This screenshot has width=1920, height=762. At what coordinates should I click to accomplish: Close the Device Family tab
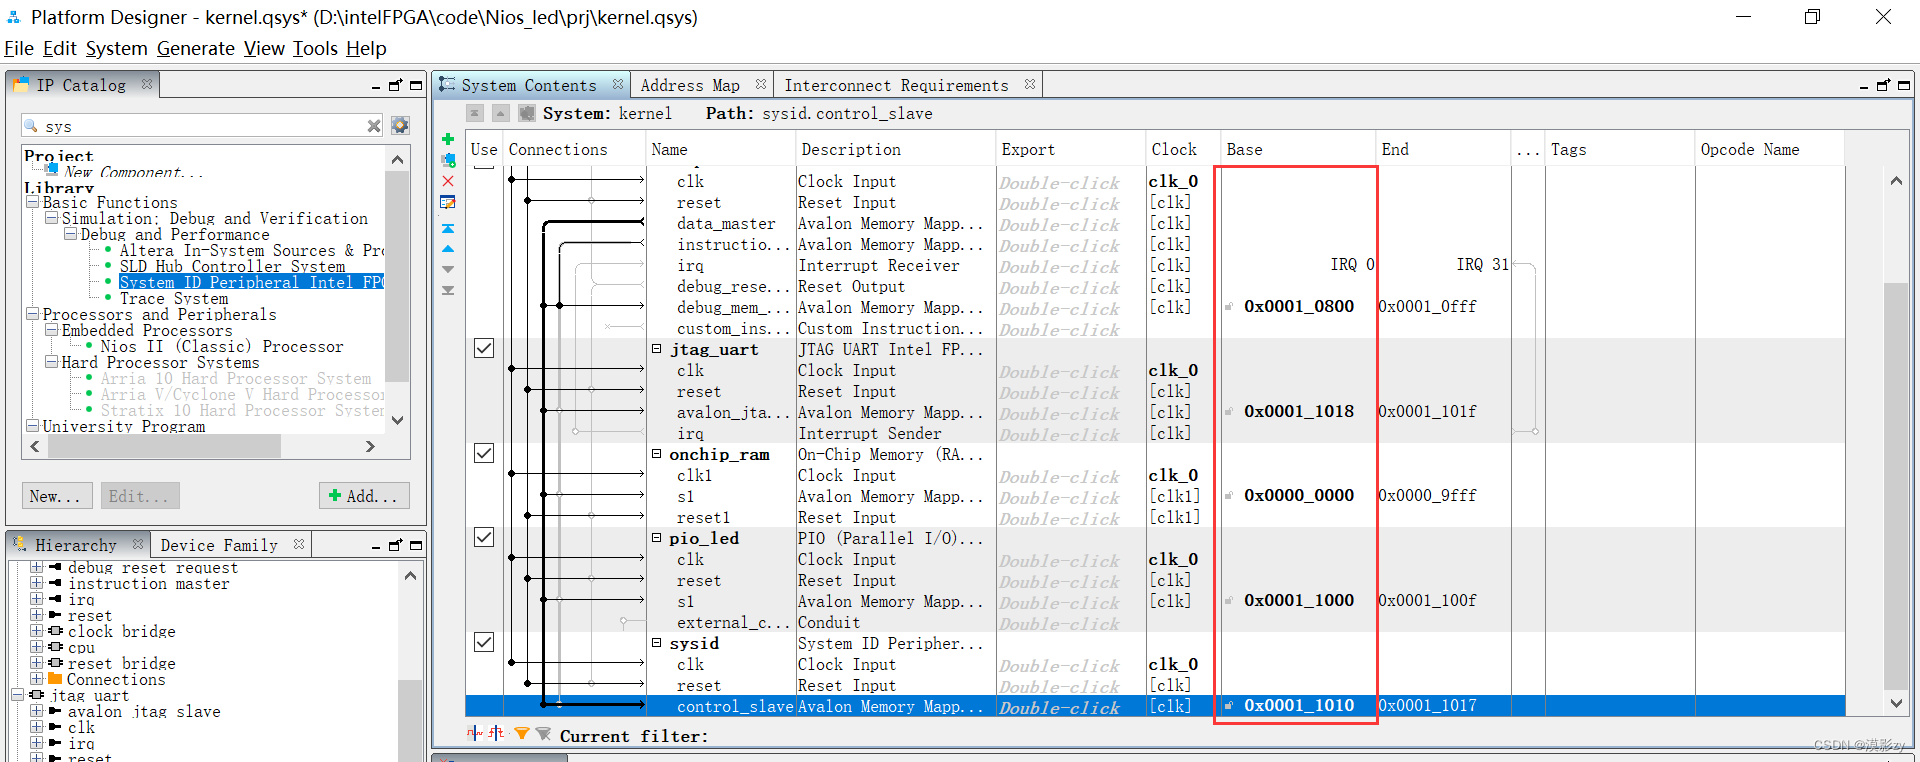point(299,544)
